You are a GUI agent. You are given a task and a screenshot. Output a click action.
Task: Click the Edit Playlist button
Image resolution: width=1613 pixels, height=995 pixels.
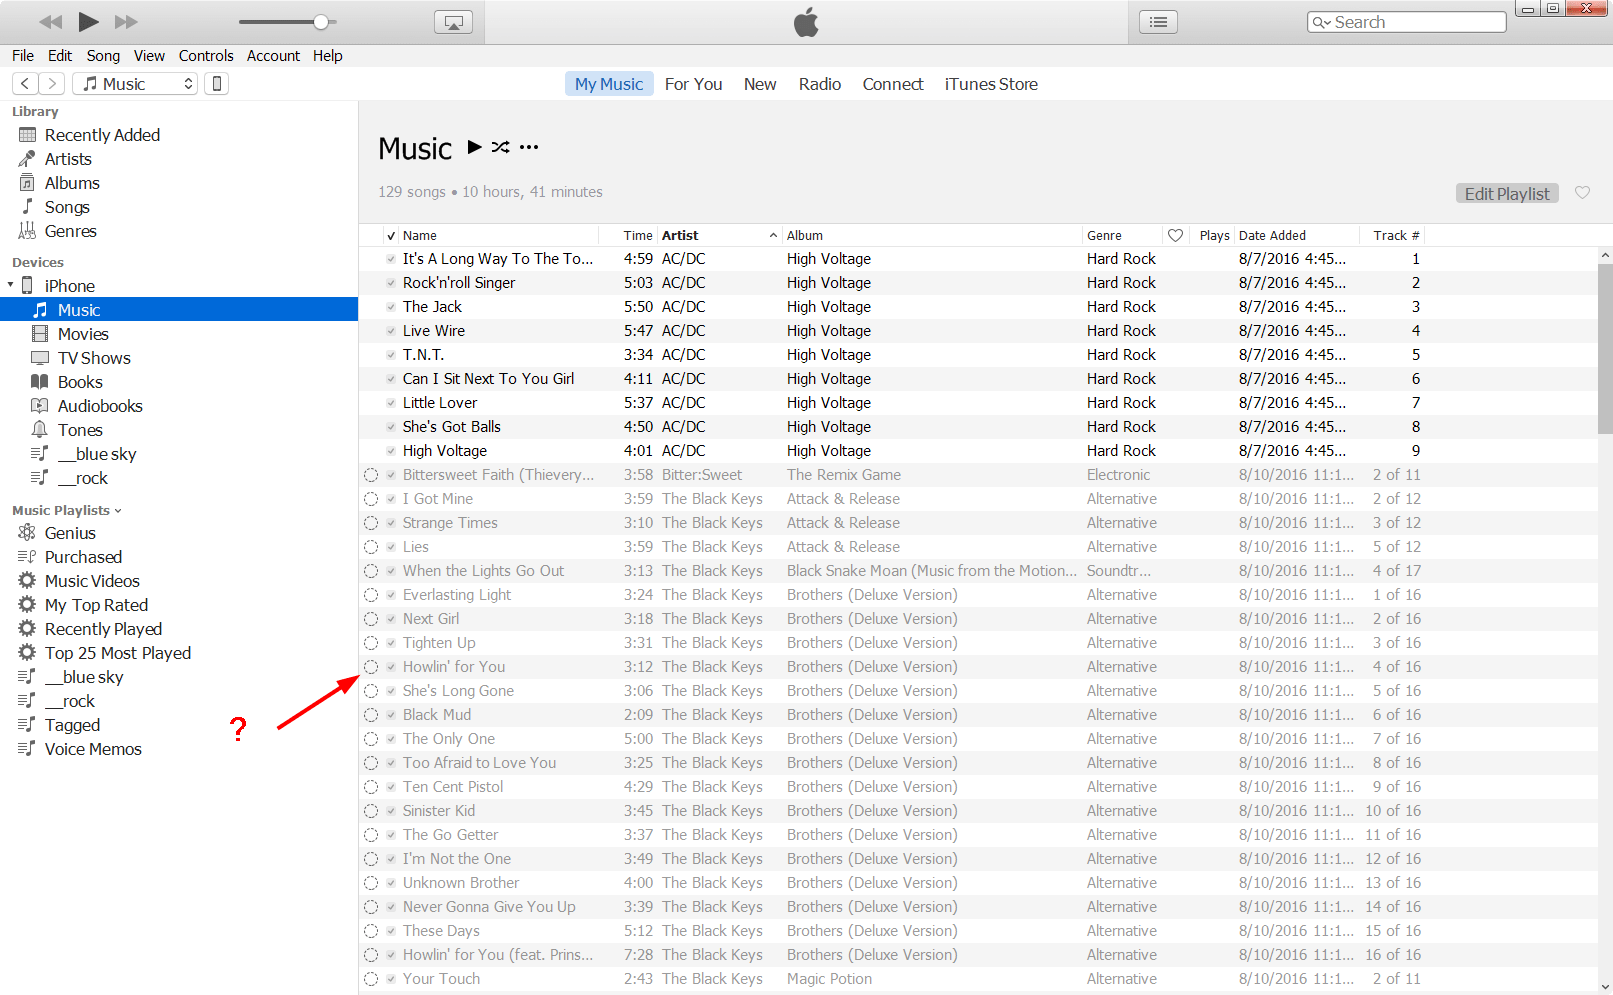pos(1507,194)
